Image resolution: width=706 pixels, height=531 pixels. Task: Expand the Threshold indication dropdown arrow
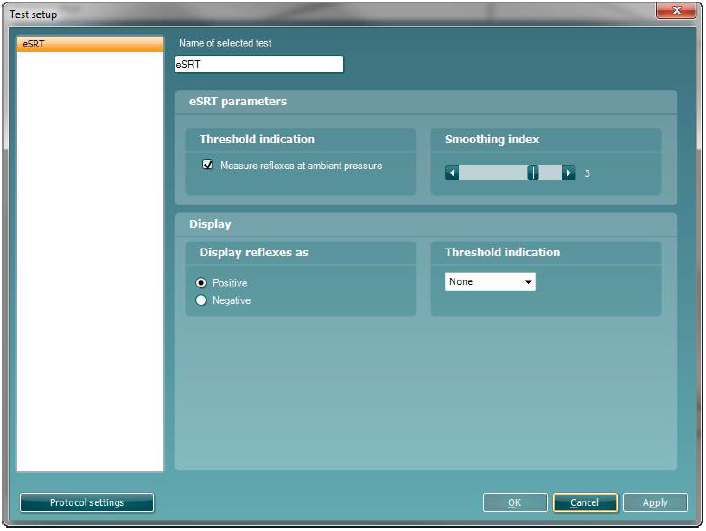click(528, 282)
